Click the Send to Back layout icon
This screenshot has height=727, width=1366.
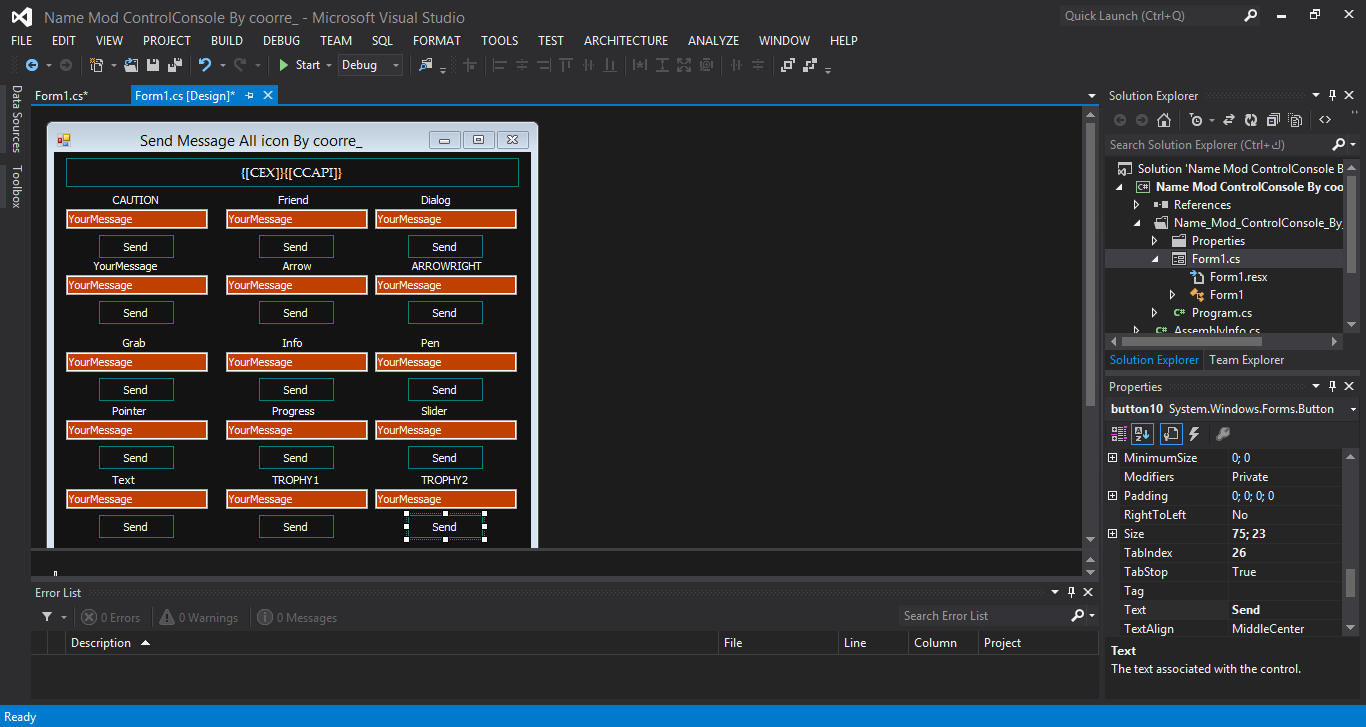[x=810, y=65]
